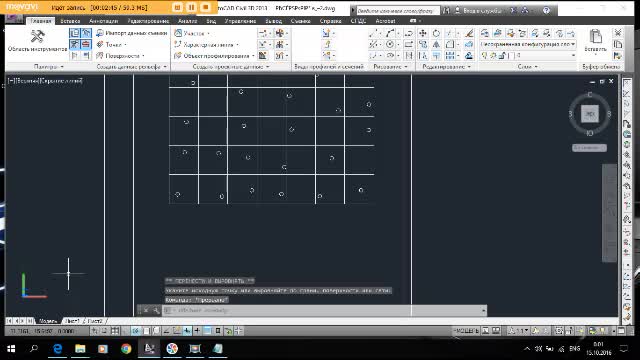Expand the Поверхности dropdown

click(120, 56)
